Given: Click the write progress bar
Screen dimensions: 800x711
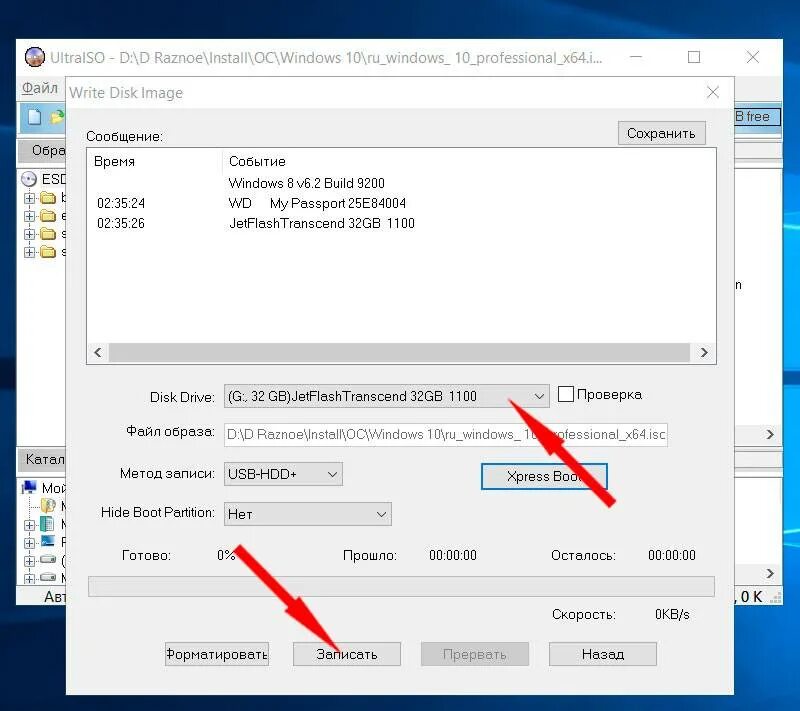Looking at the screenshot, I should click(x=401, y=587).
